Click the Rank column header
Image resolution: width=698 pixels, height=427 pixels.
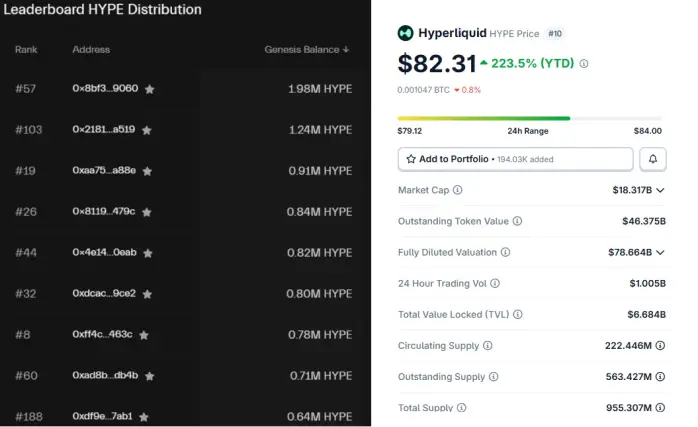(x=26, y=49)
